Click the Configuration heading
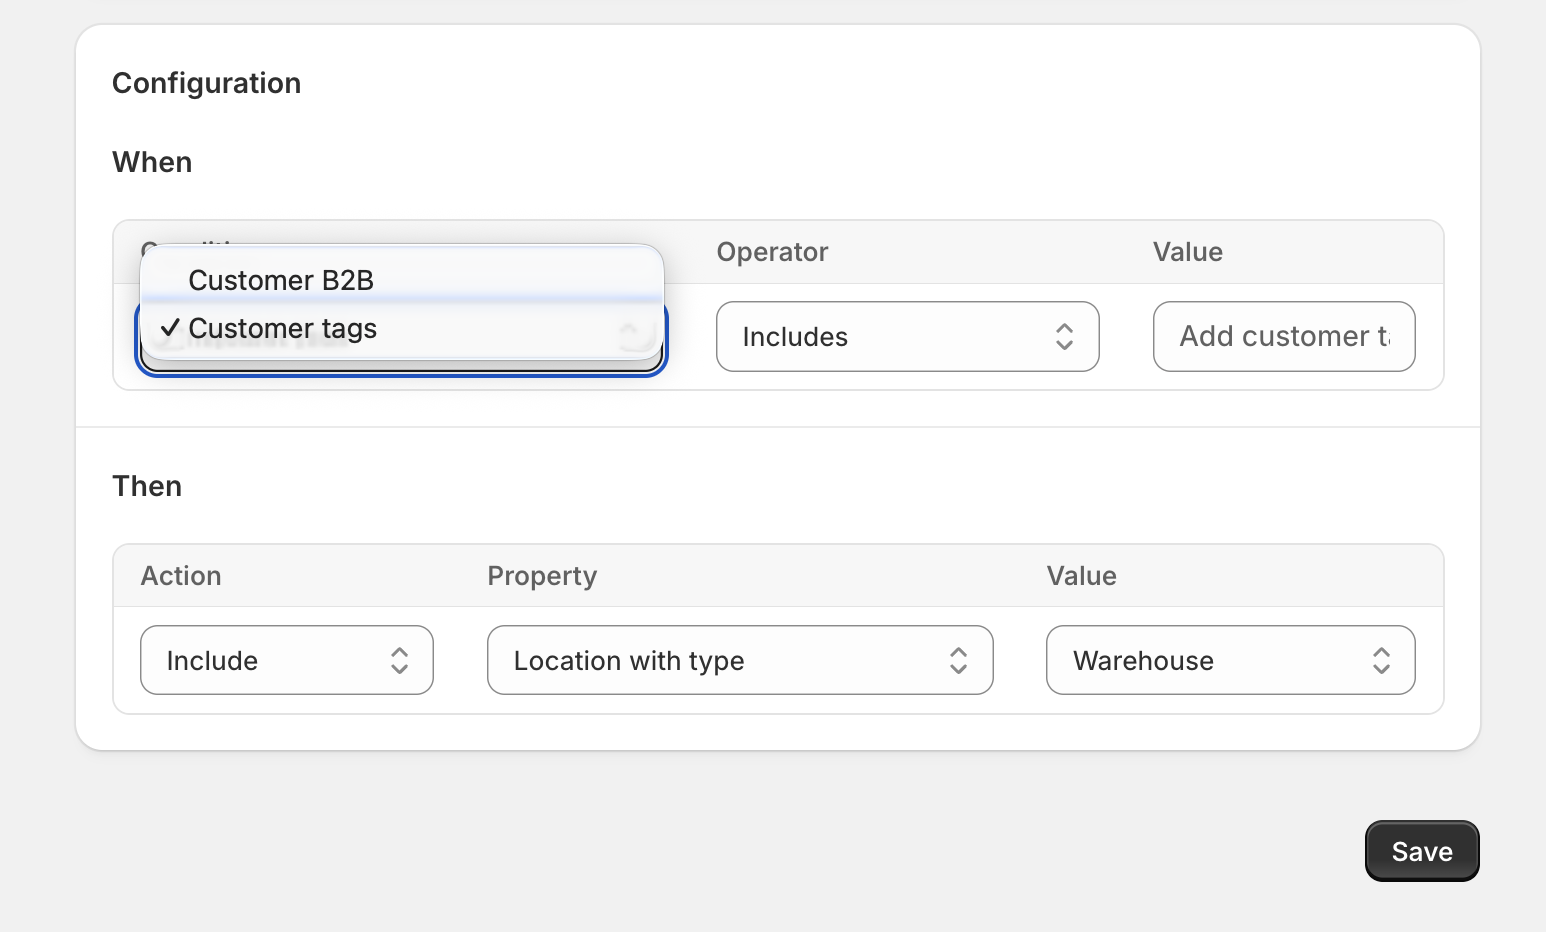Viewport: 1546px width, 932px height. pos(206,83)
